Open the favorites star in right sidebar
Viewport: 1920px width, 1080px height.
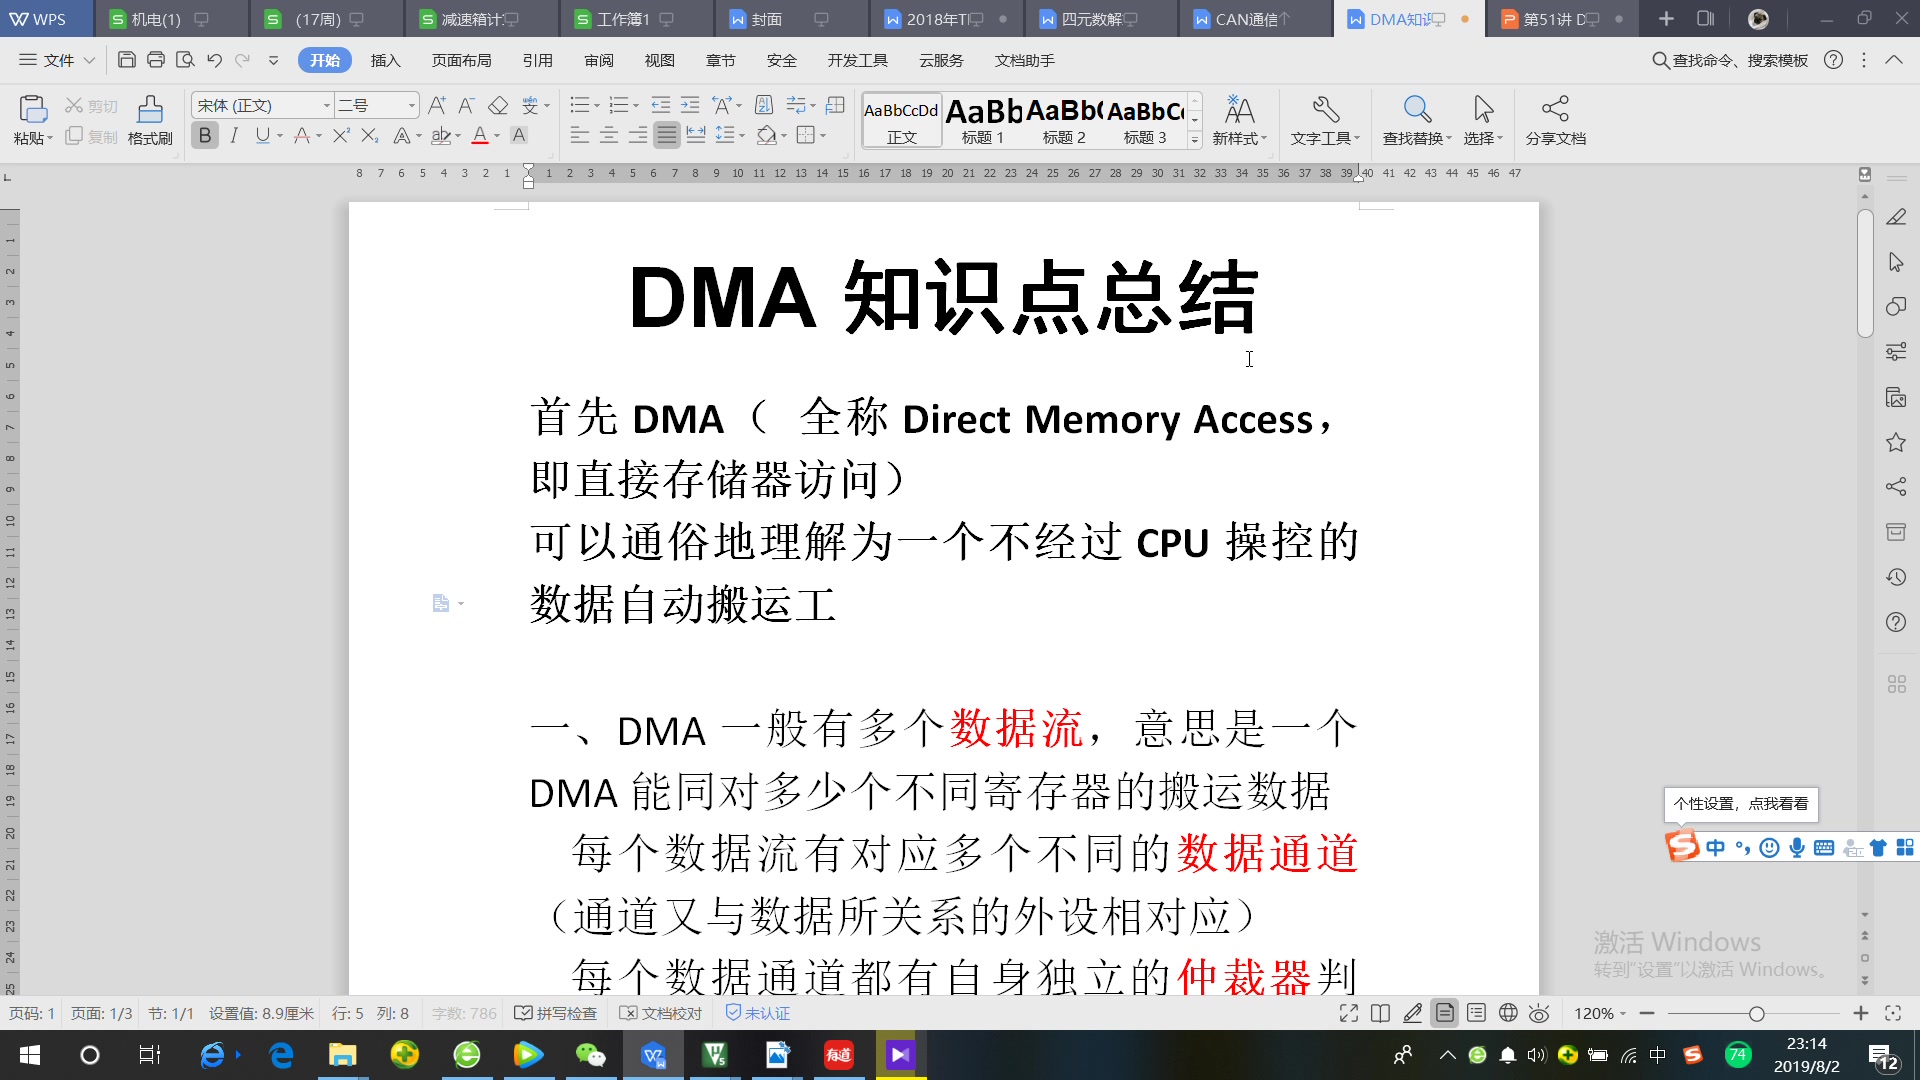(1896, 442)
